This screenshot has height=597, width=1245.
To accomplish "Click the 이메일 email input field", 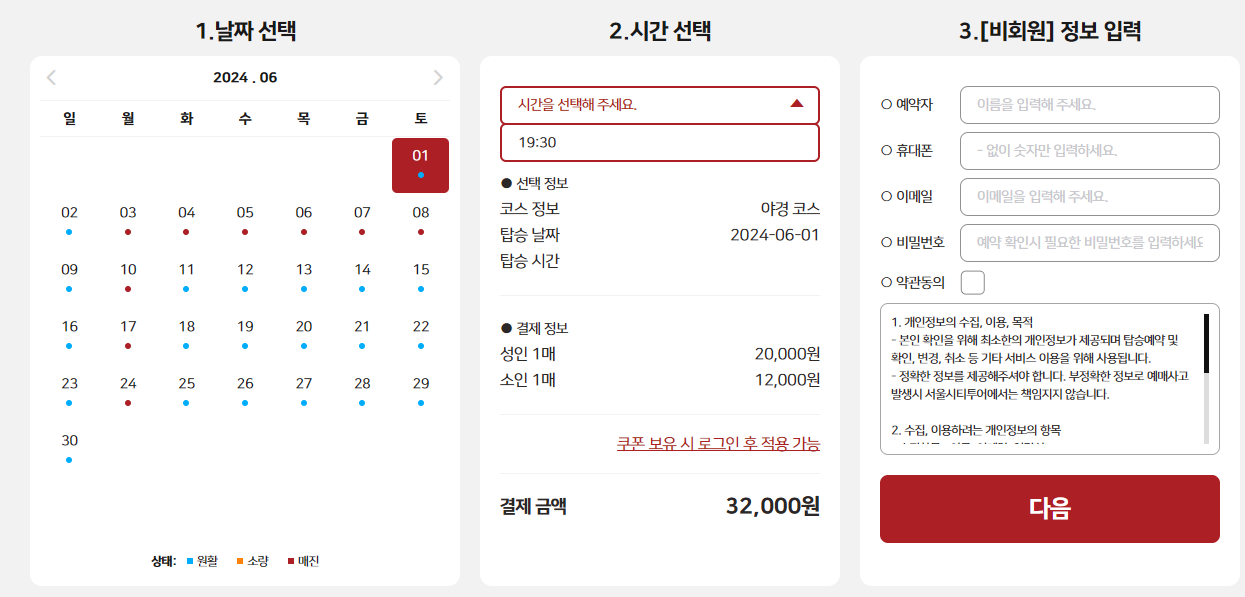I will pyautogui.click(x=1089, y=199).
